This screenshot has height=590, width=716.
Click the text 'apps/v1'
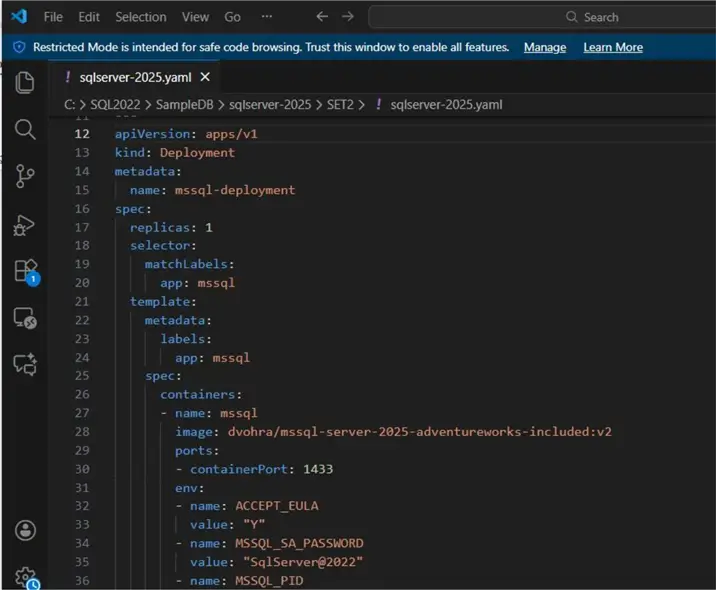tap(232, 134)
